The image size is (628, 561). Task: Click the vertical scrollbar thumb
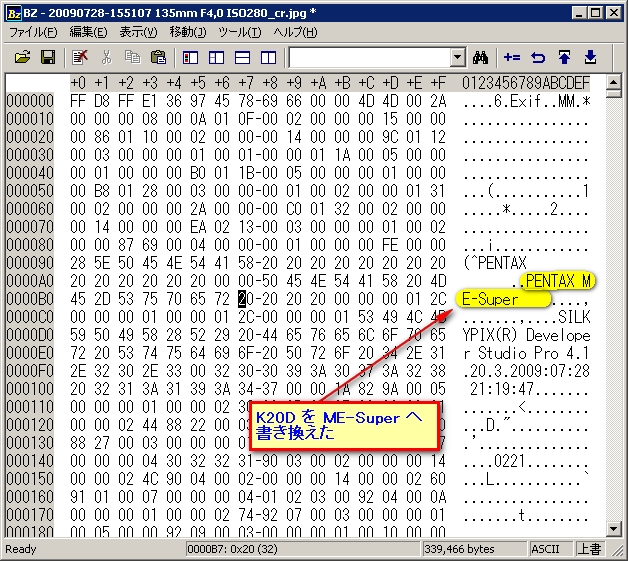[614, 94]
